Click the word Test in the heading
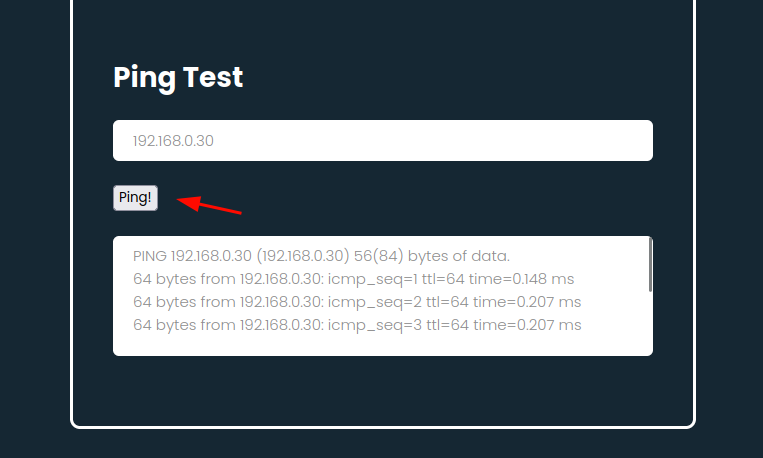Screen dimensions: 763x458 [x=213, y=77]
